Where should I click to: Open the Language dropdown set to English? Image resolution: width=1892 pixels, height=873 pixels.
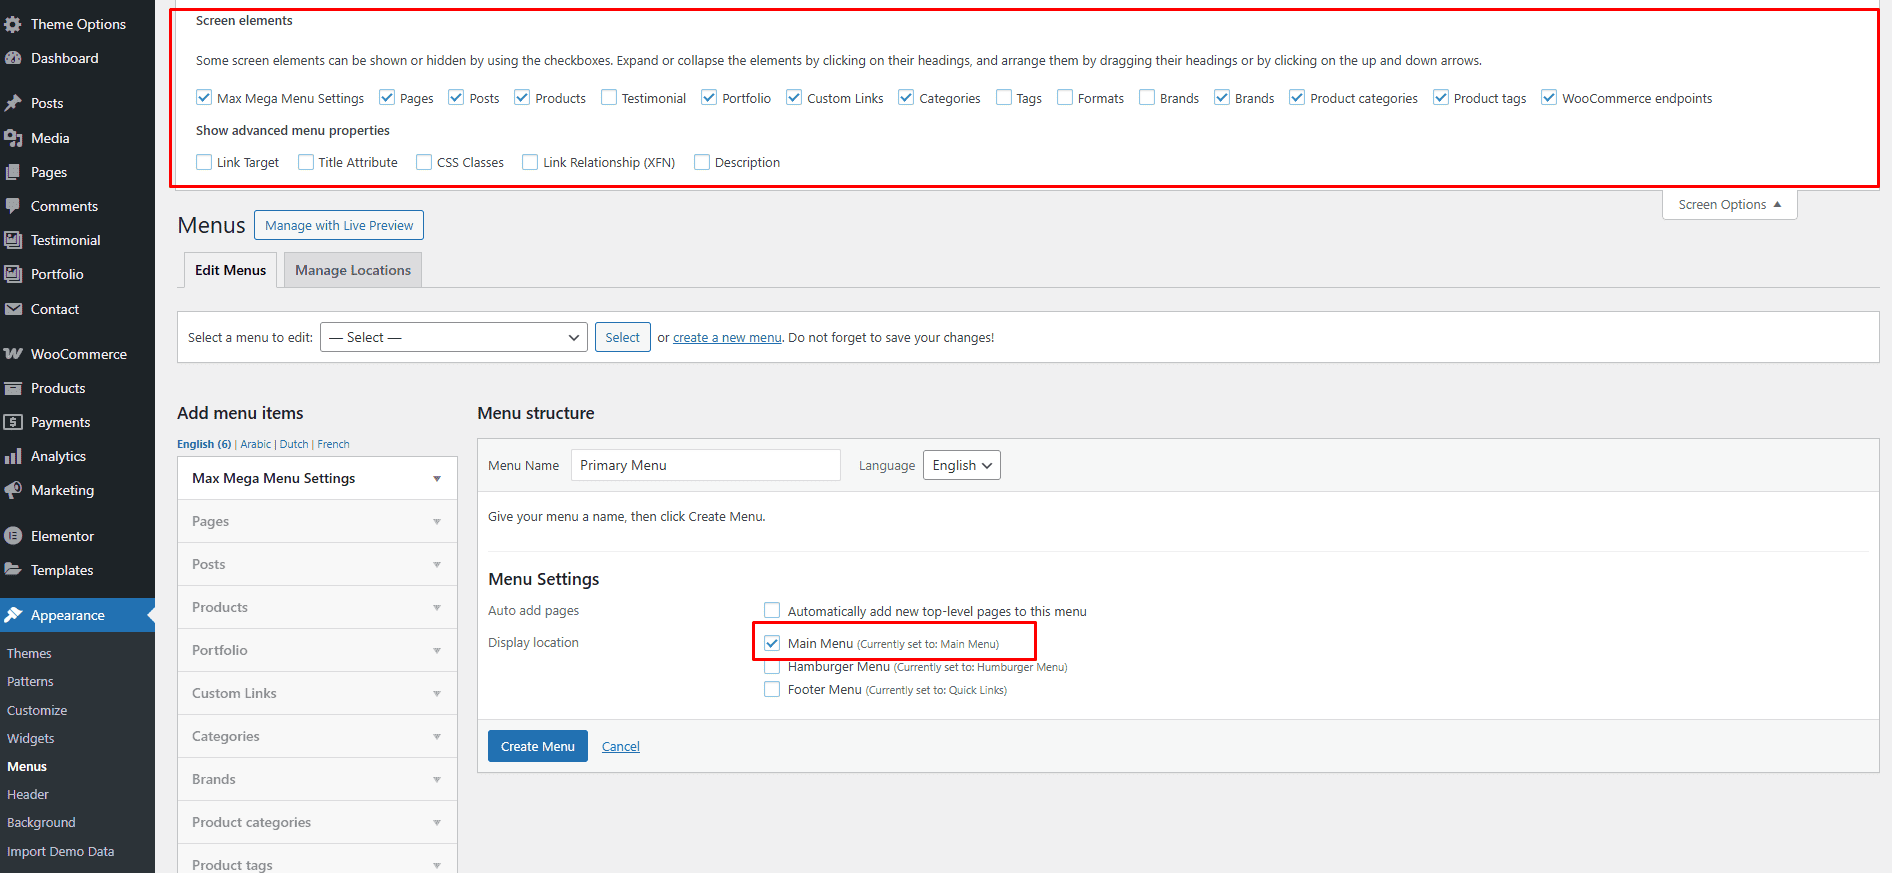pos(961,465)
